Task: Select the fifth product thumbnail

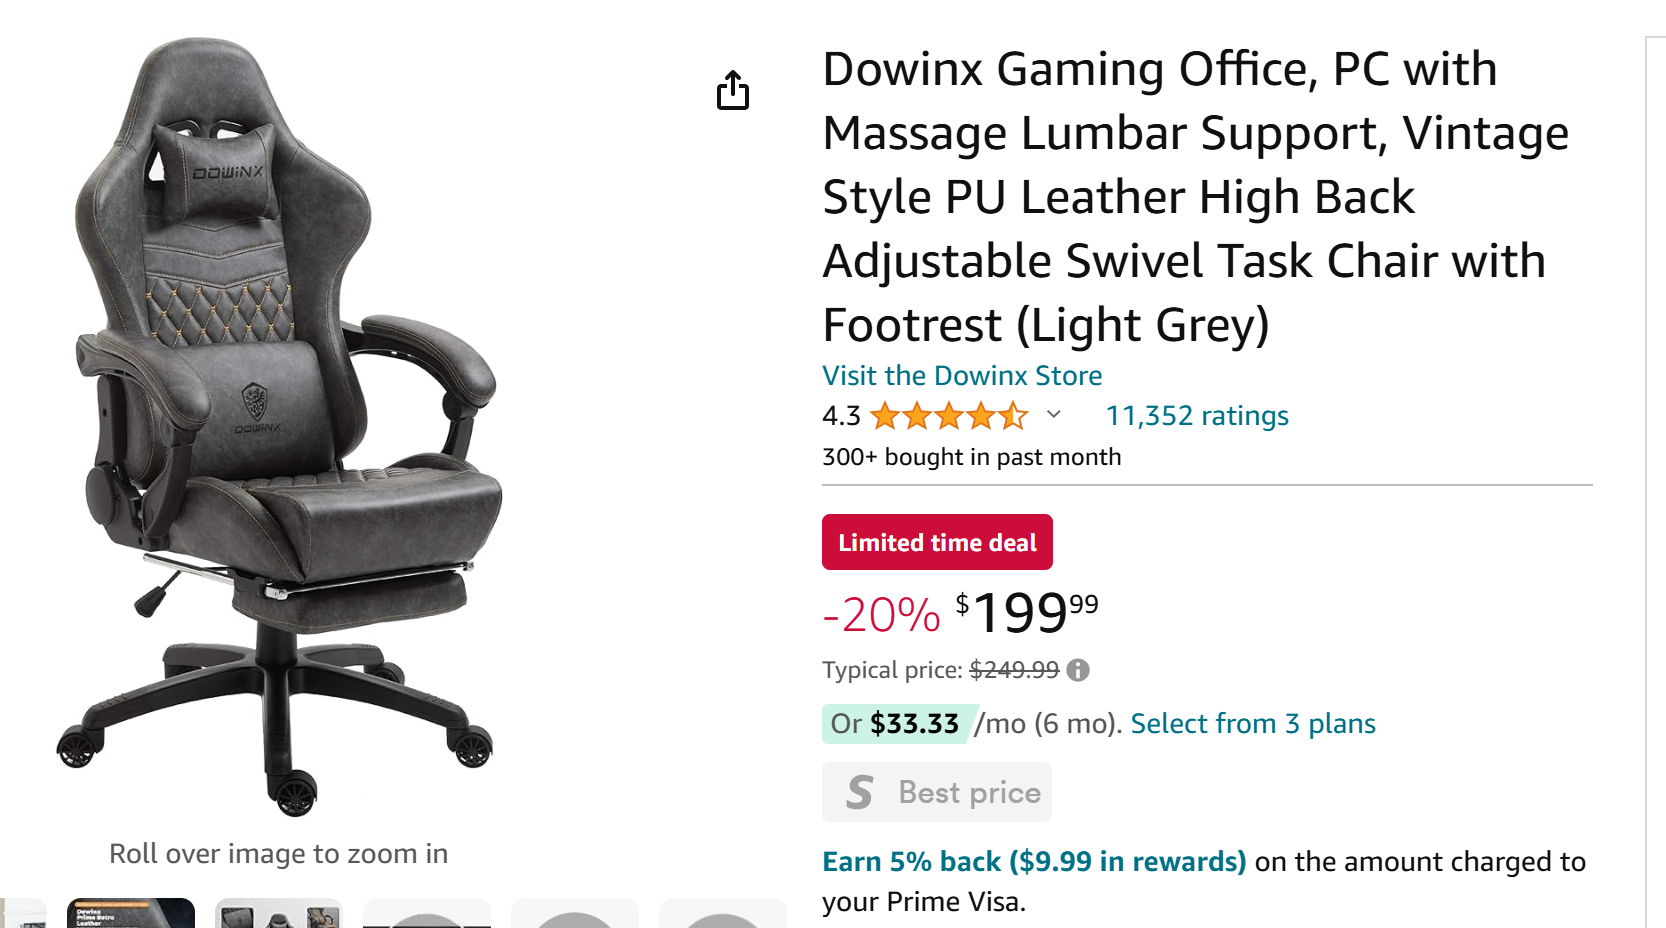Action: coord(575,914)
